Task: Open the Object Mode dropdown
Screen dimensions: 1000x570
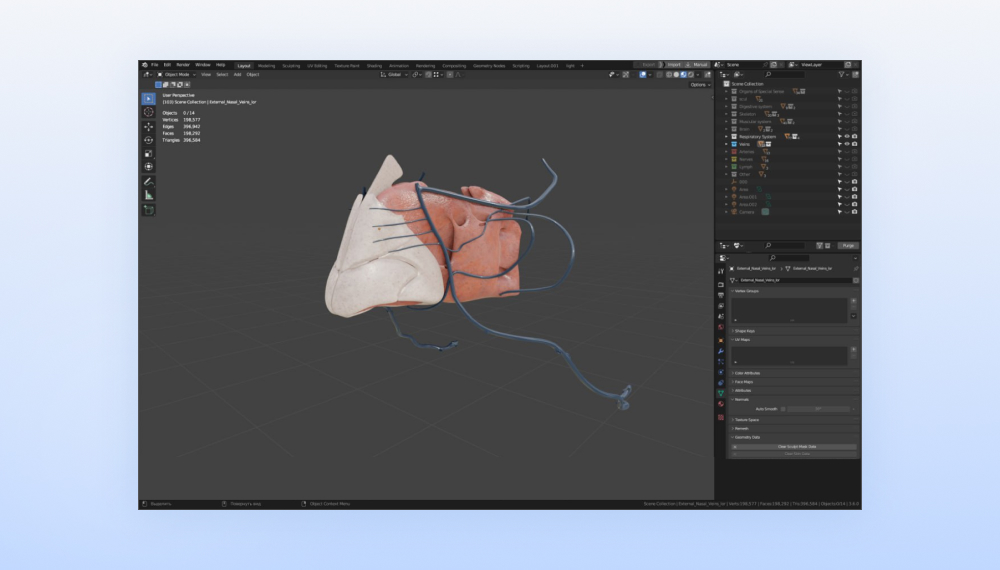Action: [177, 75]
